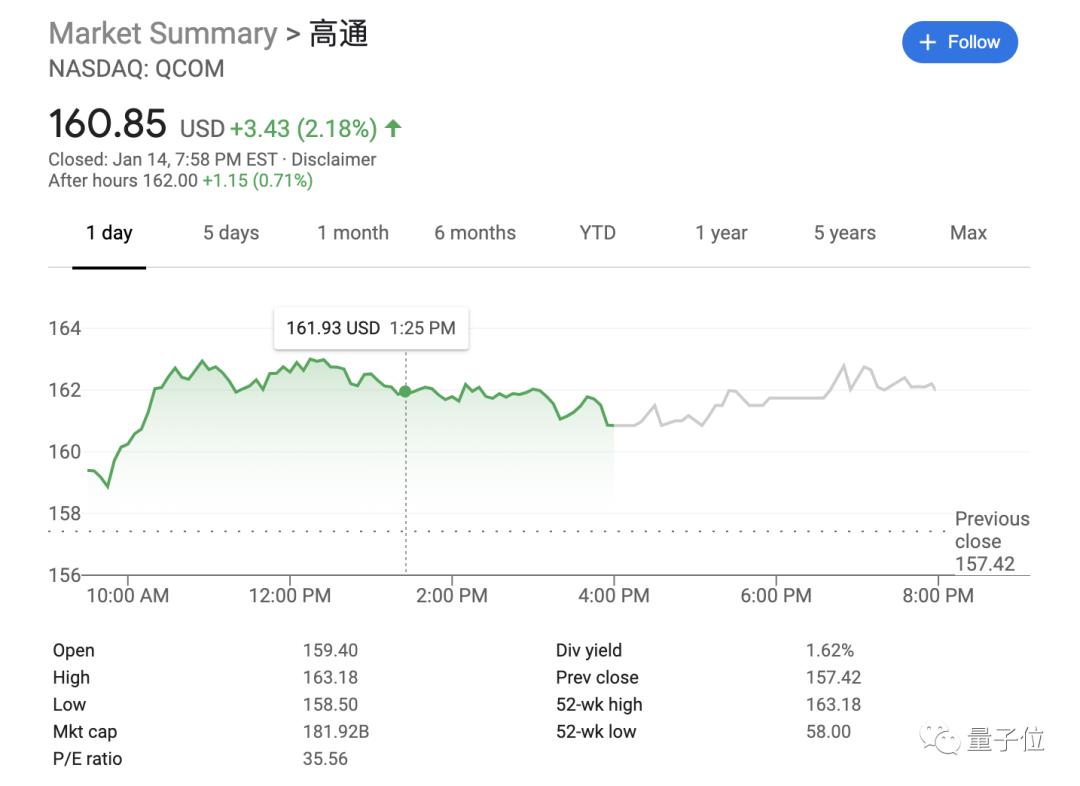This screenshot has width=1080, height=786.
Task: Show the 6 months chart tab
Action: (x=475, y=233)
